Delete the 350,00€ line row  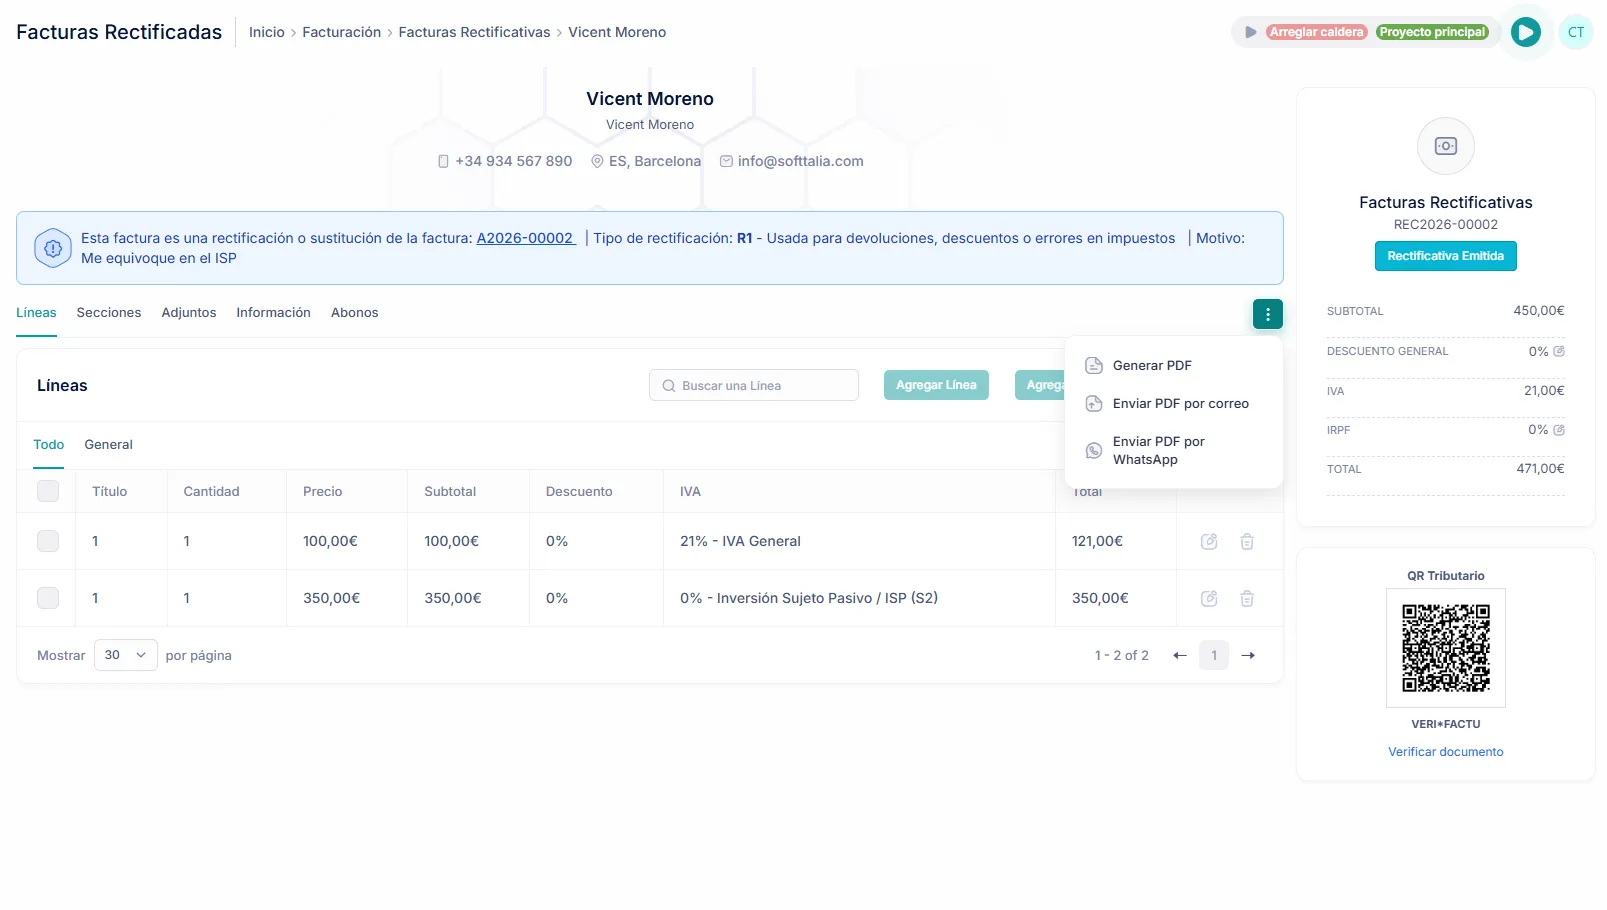[1246, 598]
